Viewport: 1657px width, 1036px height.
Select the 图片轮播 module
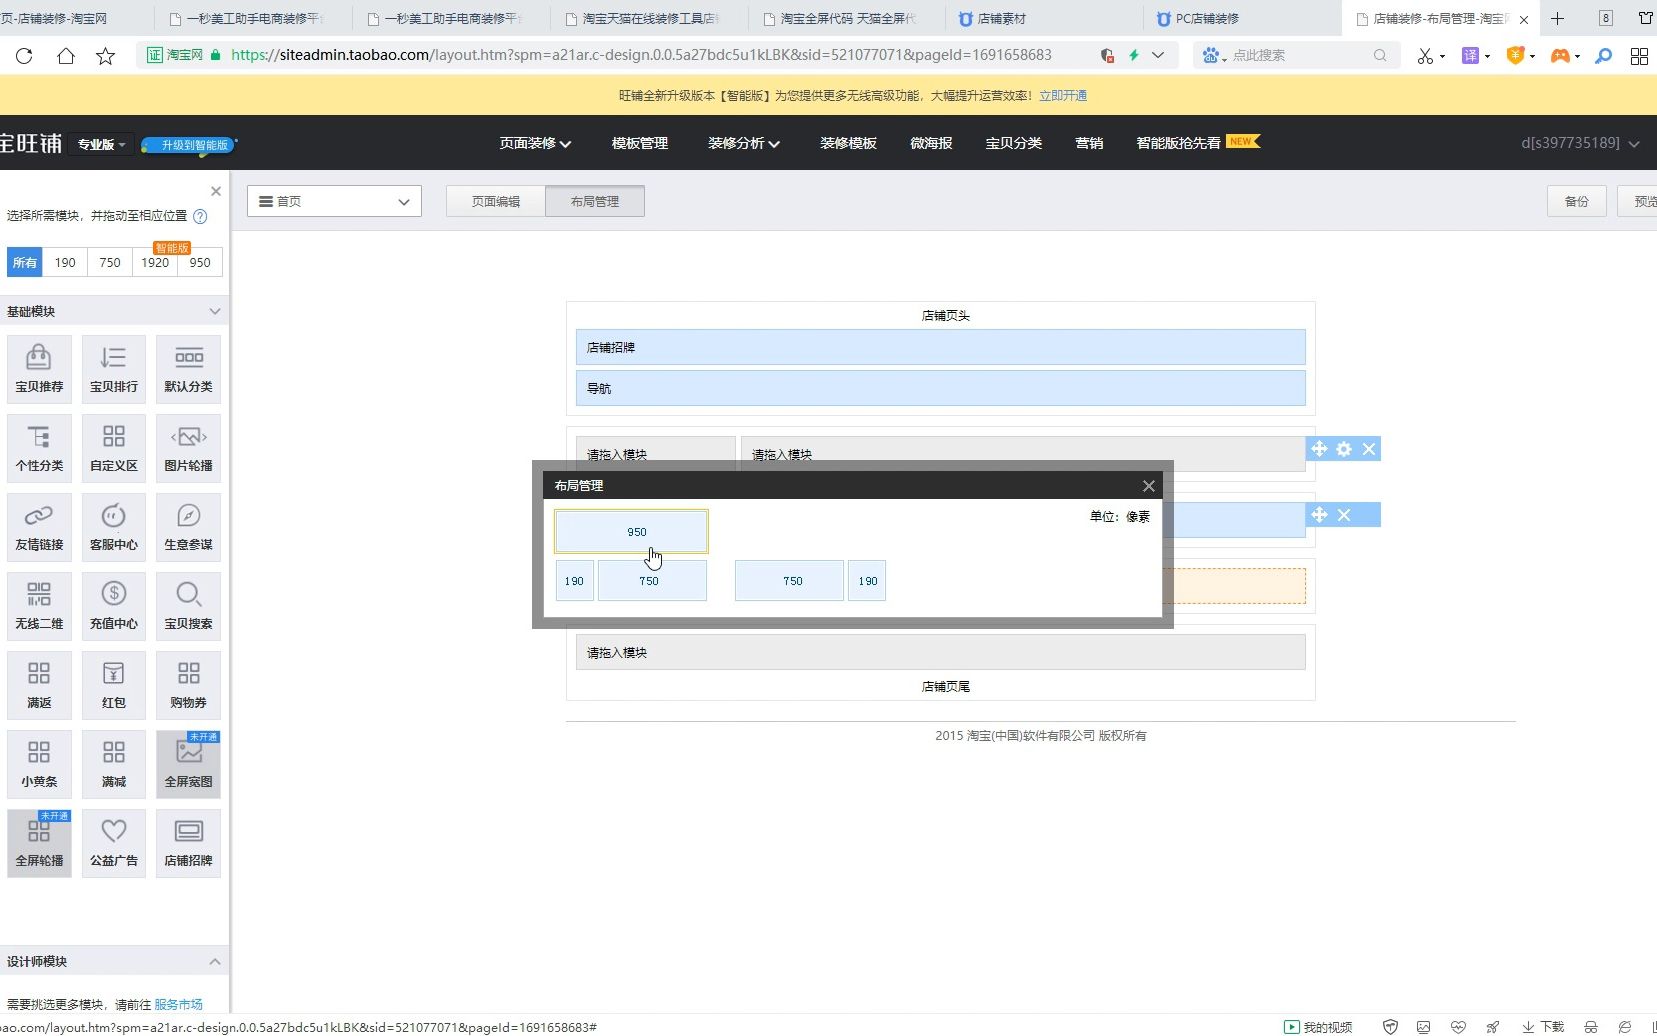click(188, 448)
